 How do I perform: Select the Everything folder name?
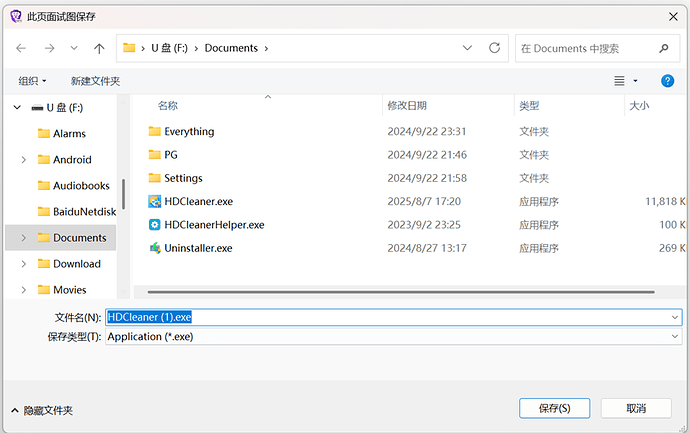pyautogui.click(x=189, y=132)
